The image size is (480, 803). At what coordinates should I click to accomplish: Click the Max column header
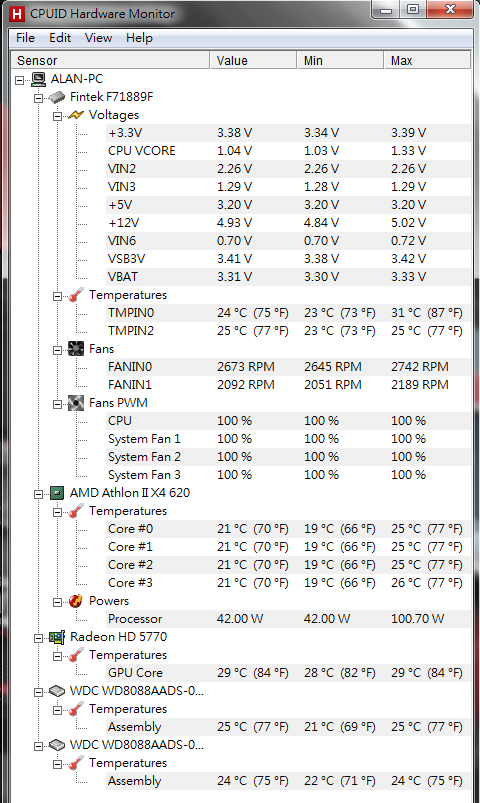(x=427, y=60)
